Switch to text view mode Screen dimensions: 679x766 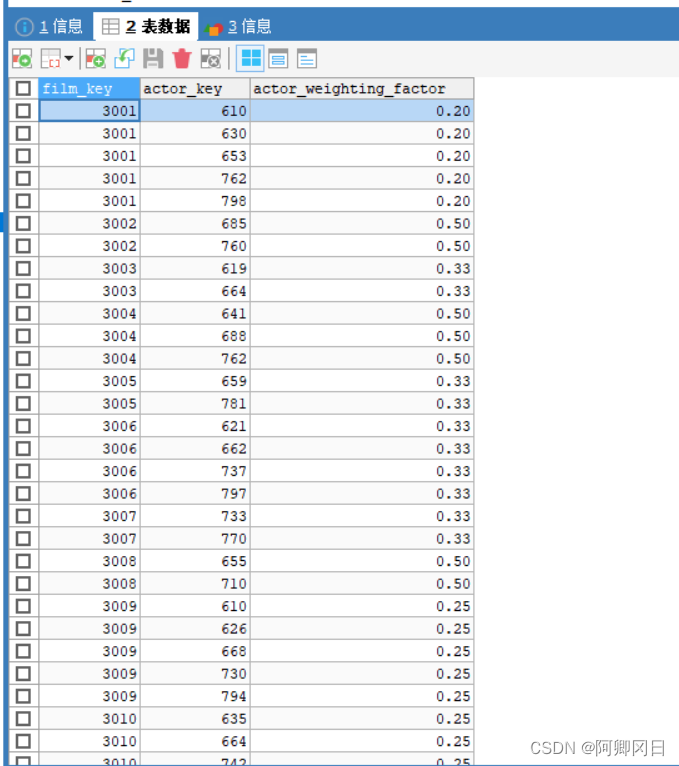tap(306, 59)
